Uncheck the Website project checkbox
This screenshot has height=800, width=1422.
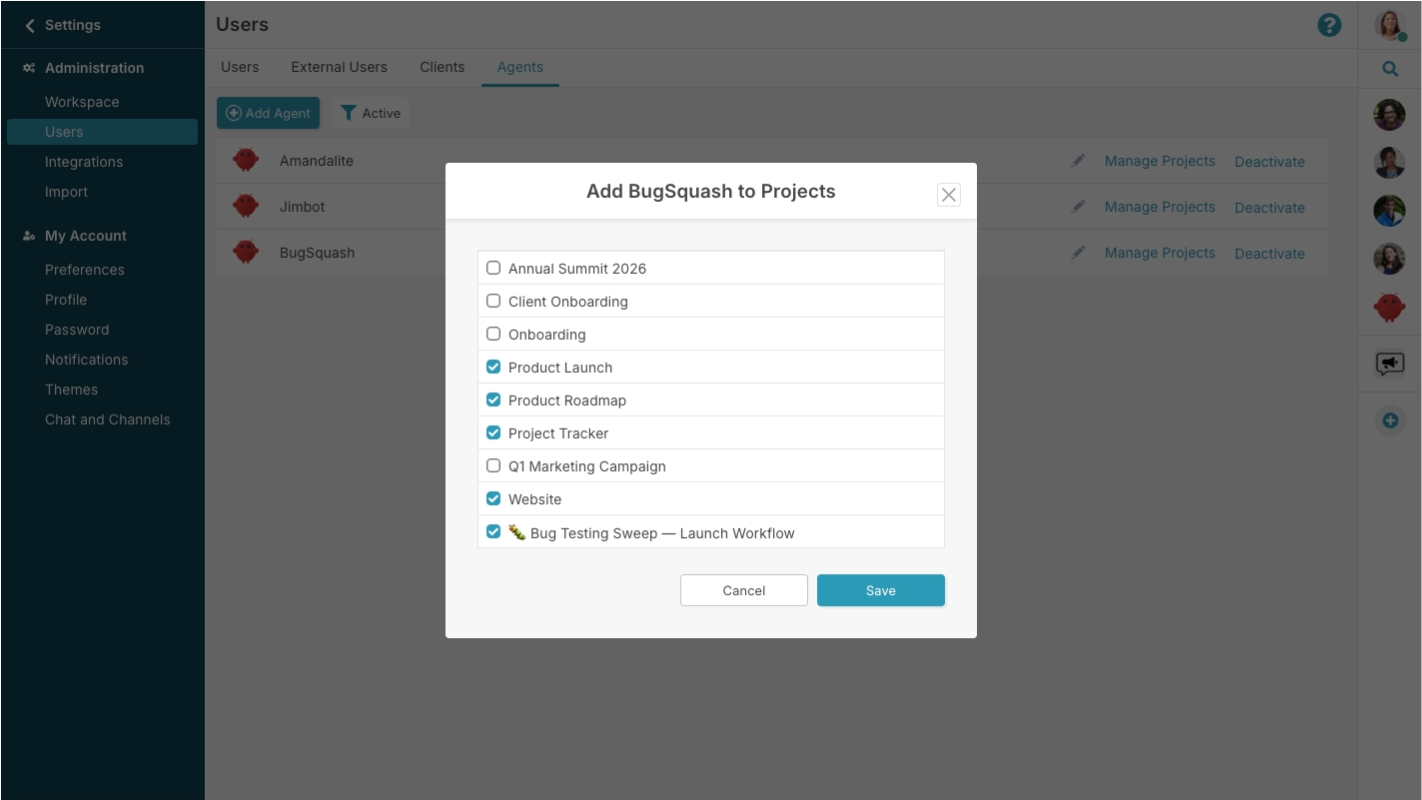click(x=493, y=499)
